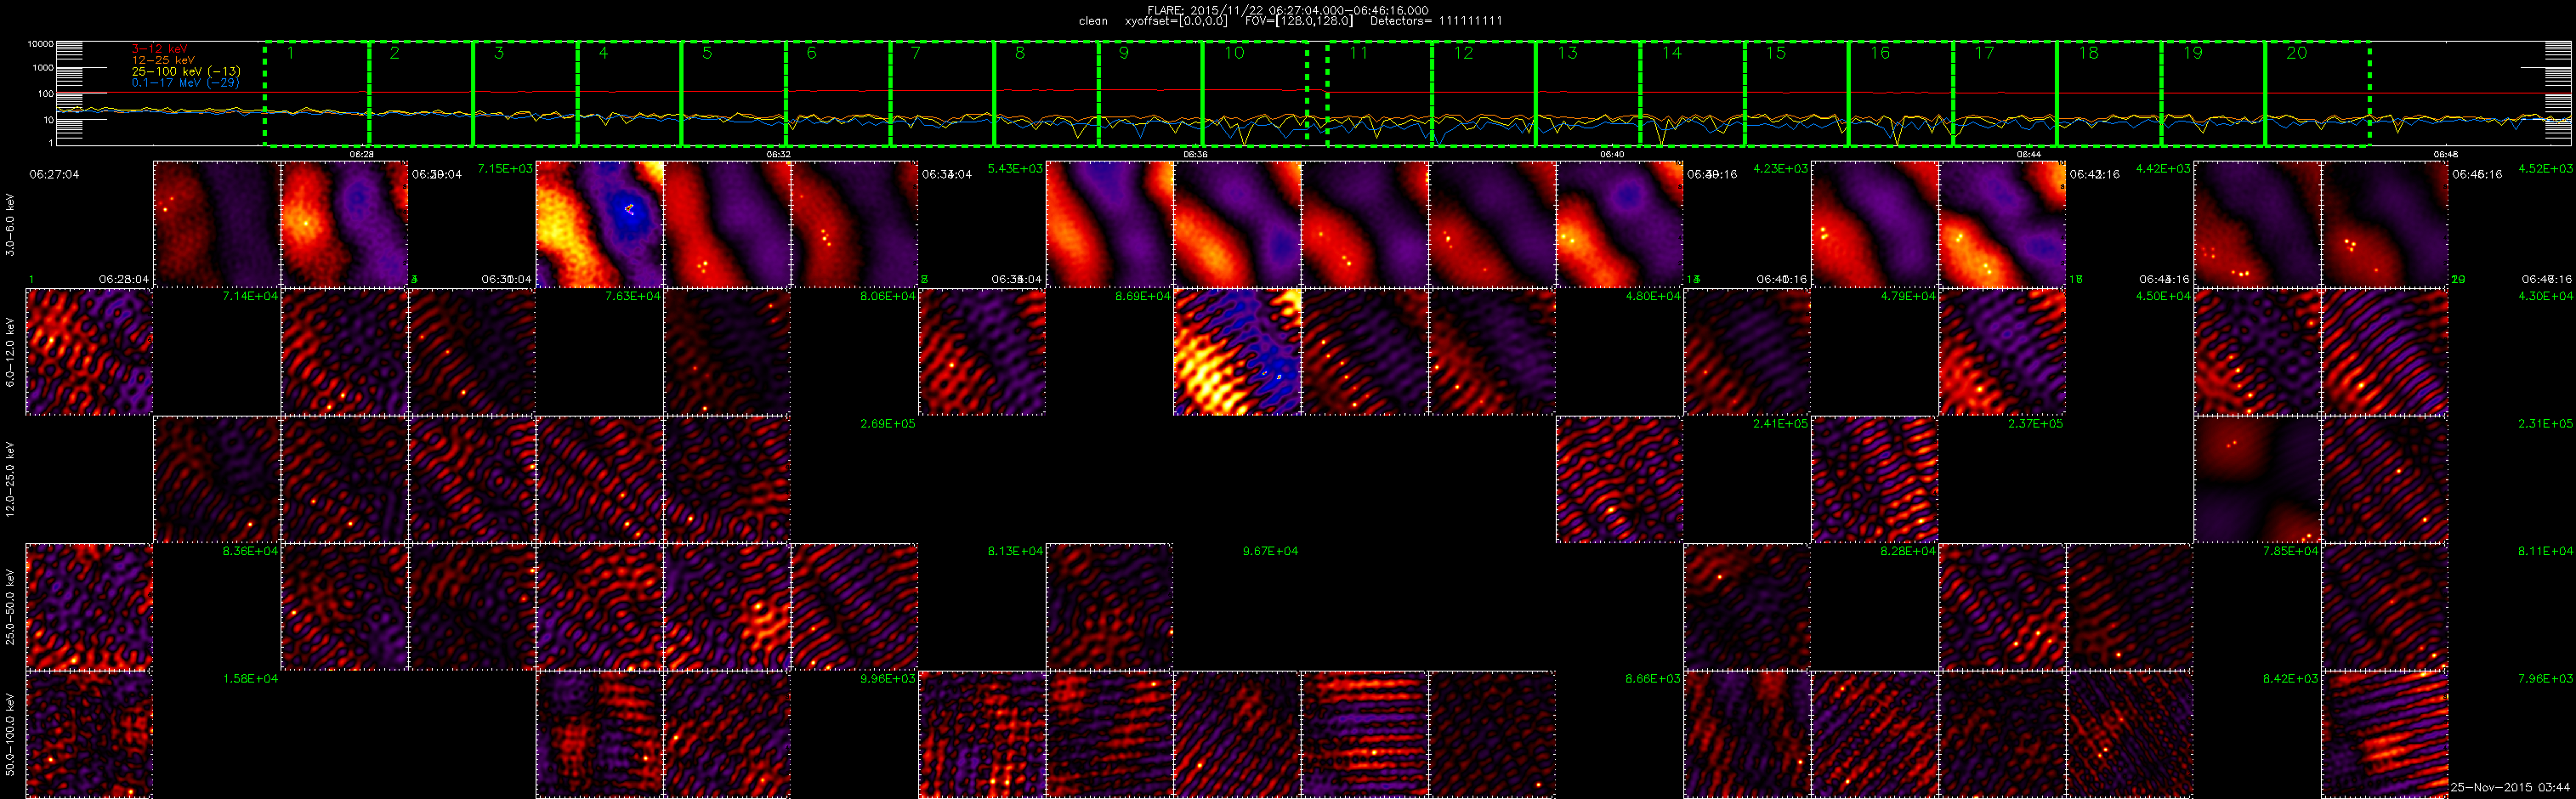Click the '7.85E+04' value

2290,552
